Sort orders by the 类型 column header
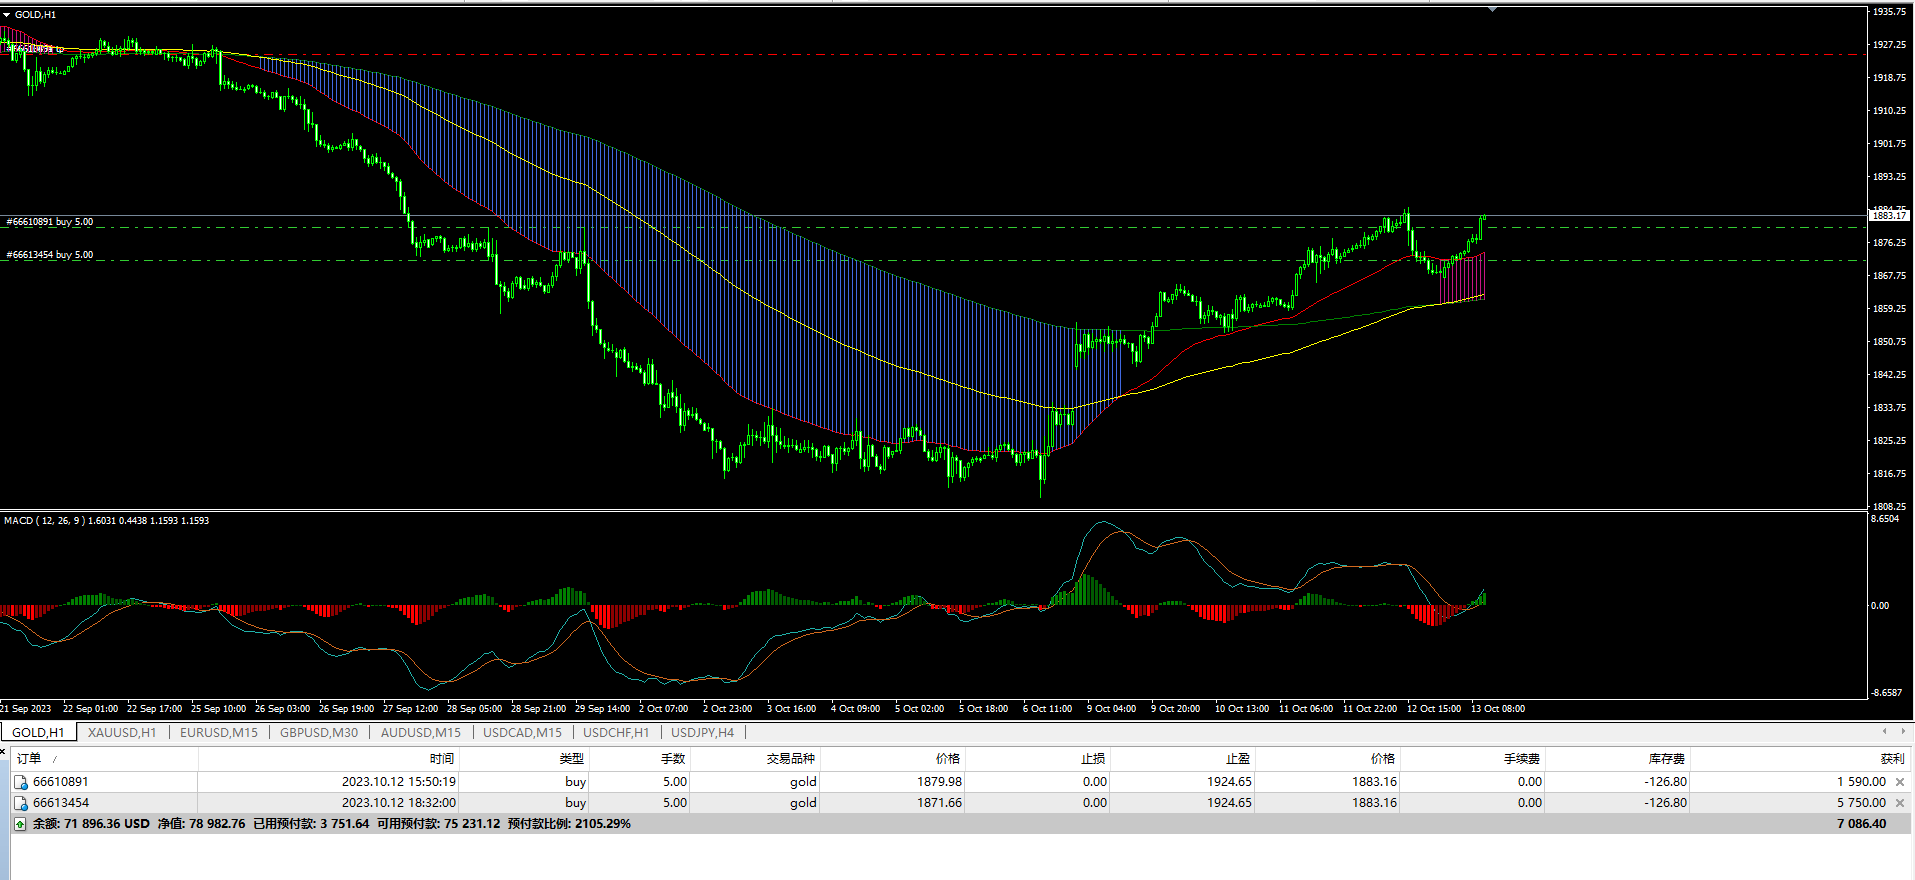This screenshot has height=880, width=1915. pyautogui.click(x=572, y=759)
